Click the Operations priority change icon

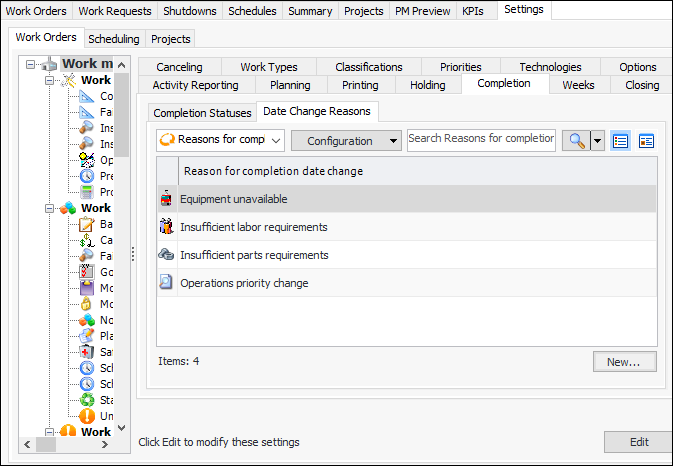[166, 283]
